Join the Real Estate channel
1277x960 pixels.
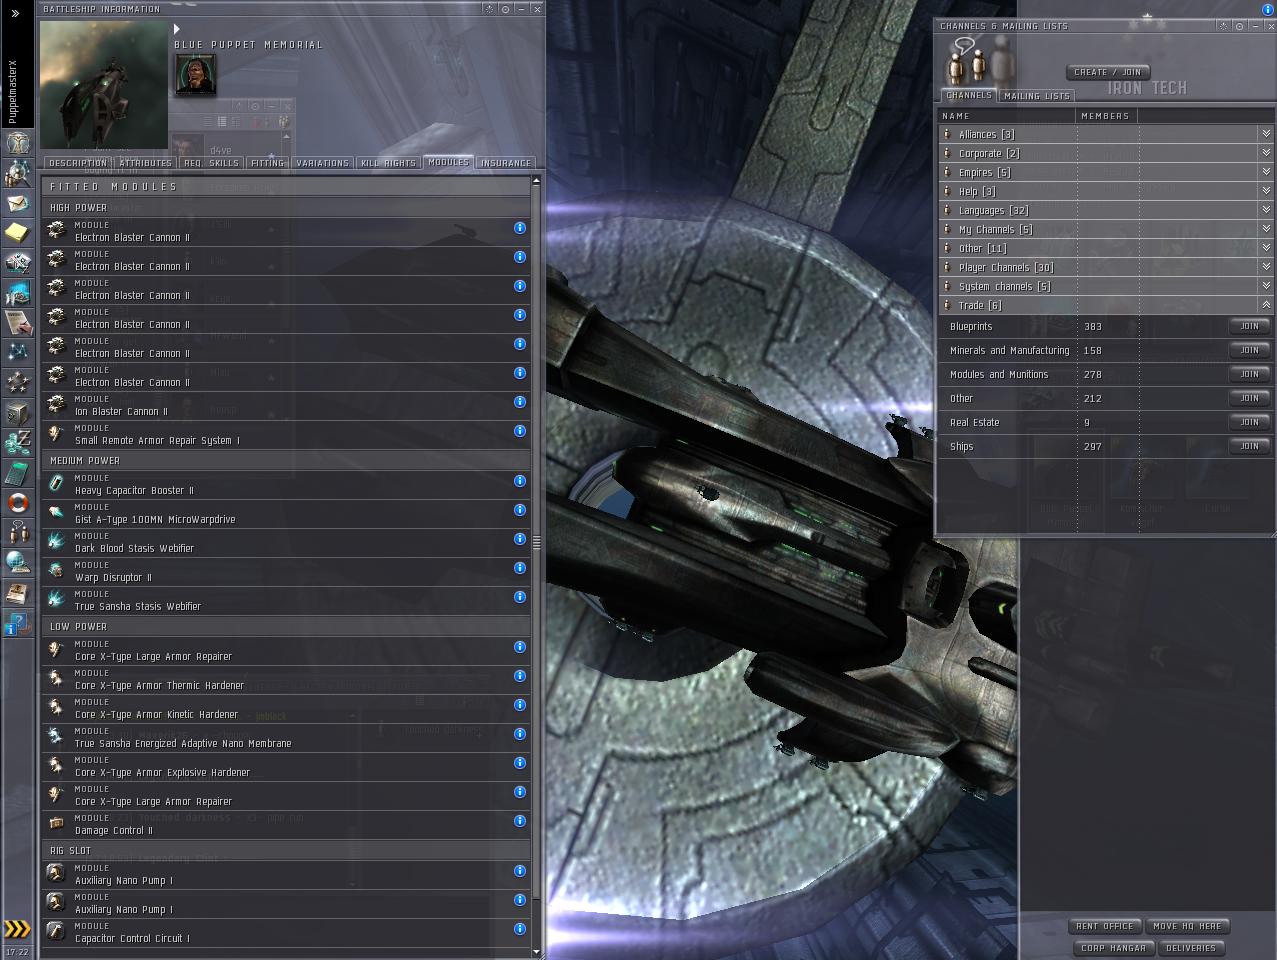1249,422
